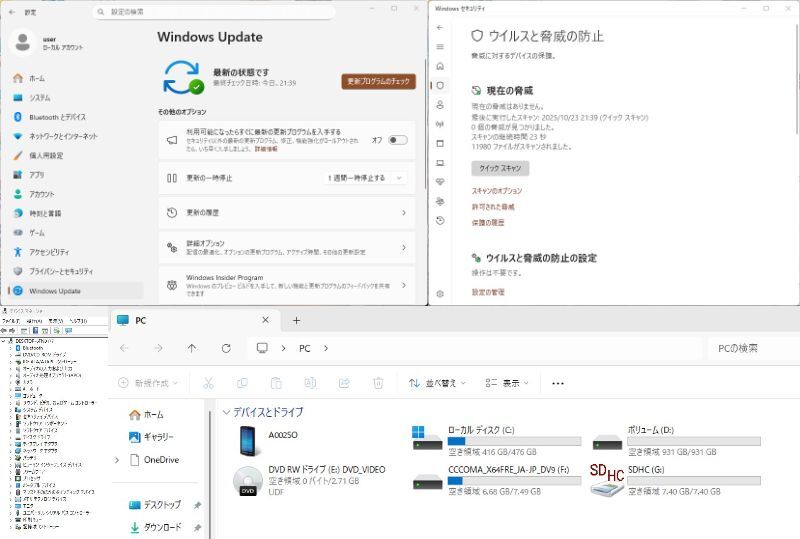Click the PCの検索 search box
The height and width of the screenshot is (539, 800).
click(x=752, y=348)
